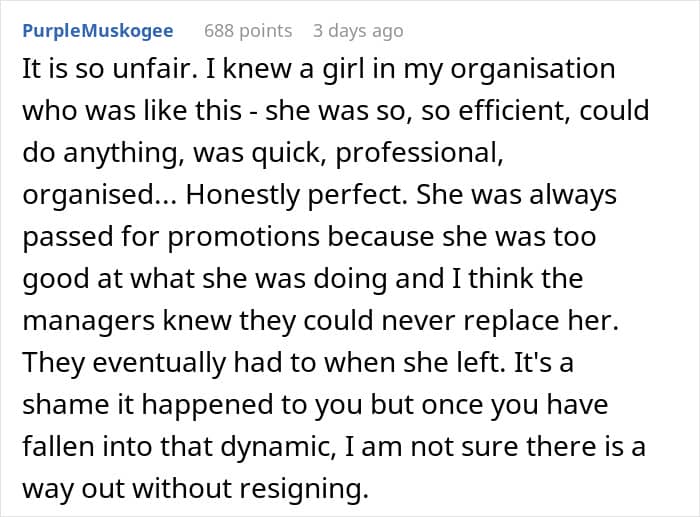The height and width of the screenshot is (517, 700).
Task: Click the word 'anything' in the third line
Action: point(124,154)
